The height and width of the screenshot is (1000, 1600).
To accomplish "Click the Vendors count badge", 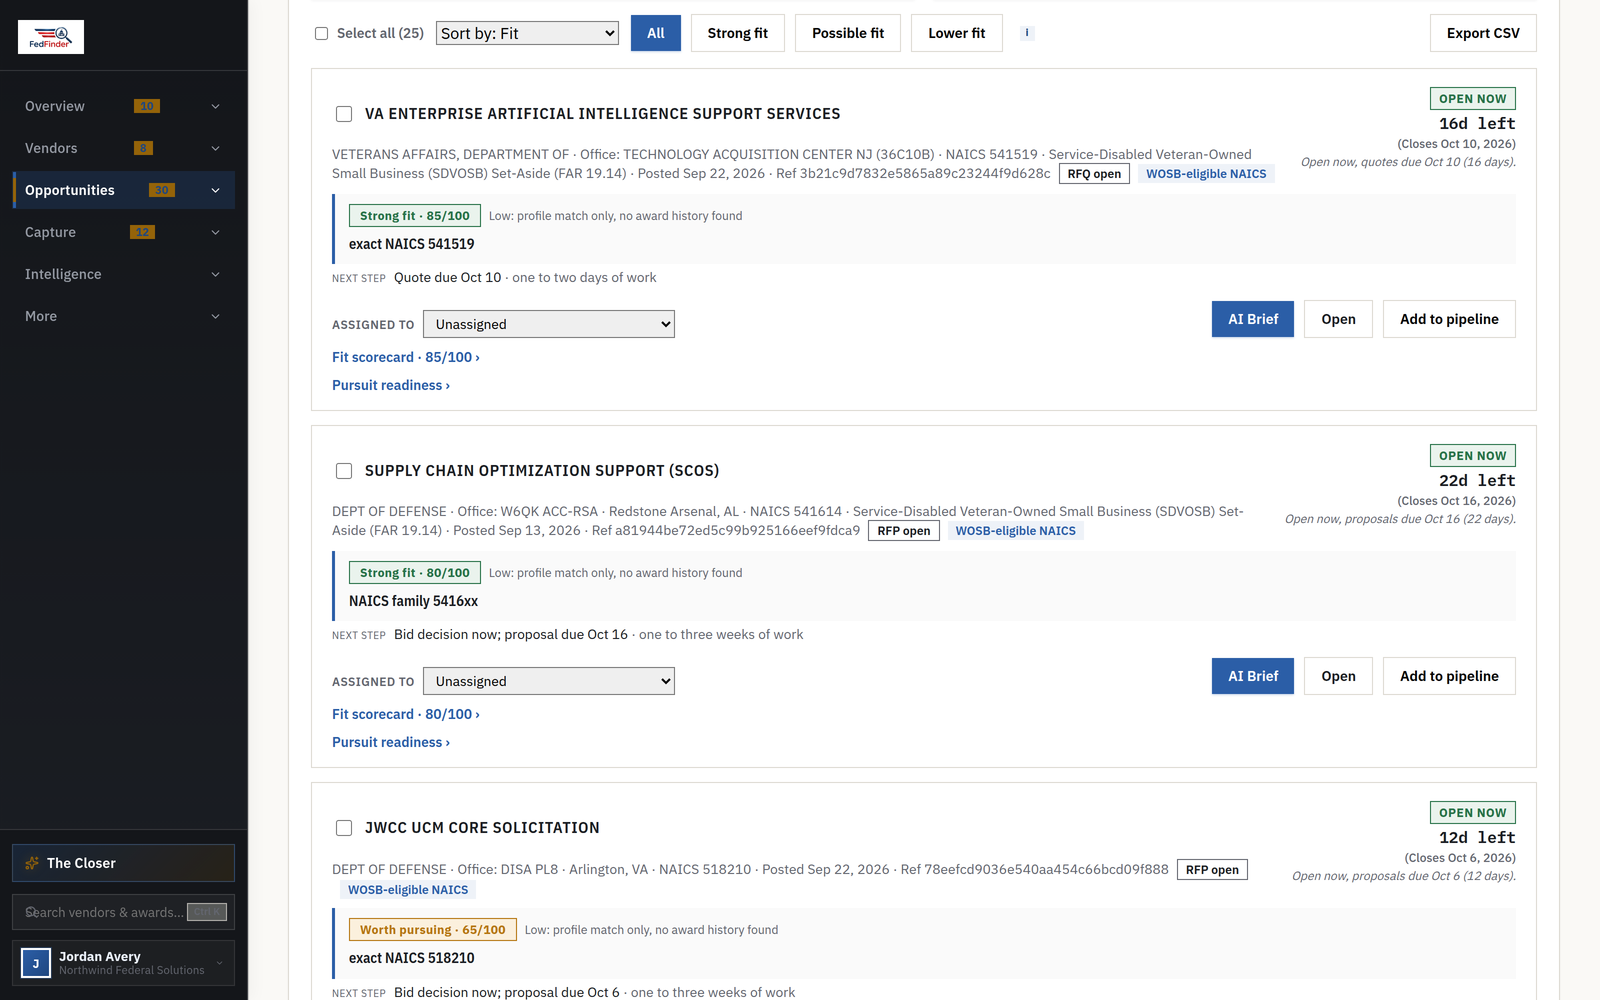I will click(x=143, y=148).
